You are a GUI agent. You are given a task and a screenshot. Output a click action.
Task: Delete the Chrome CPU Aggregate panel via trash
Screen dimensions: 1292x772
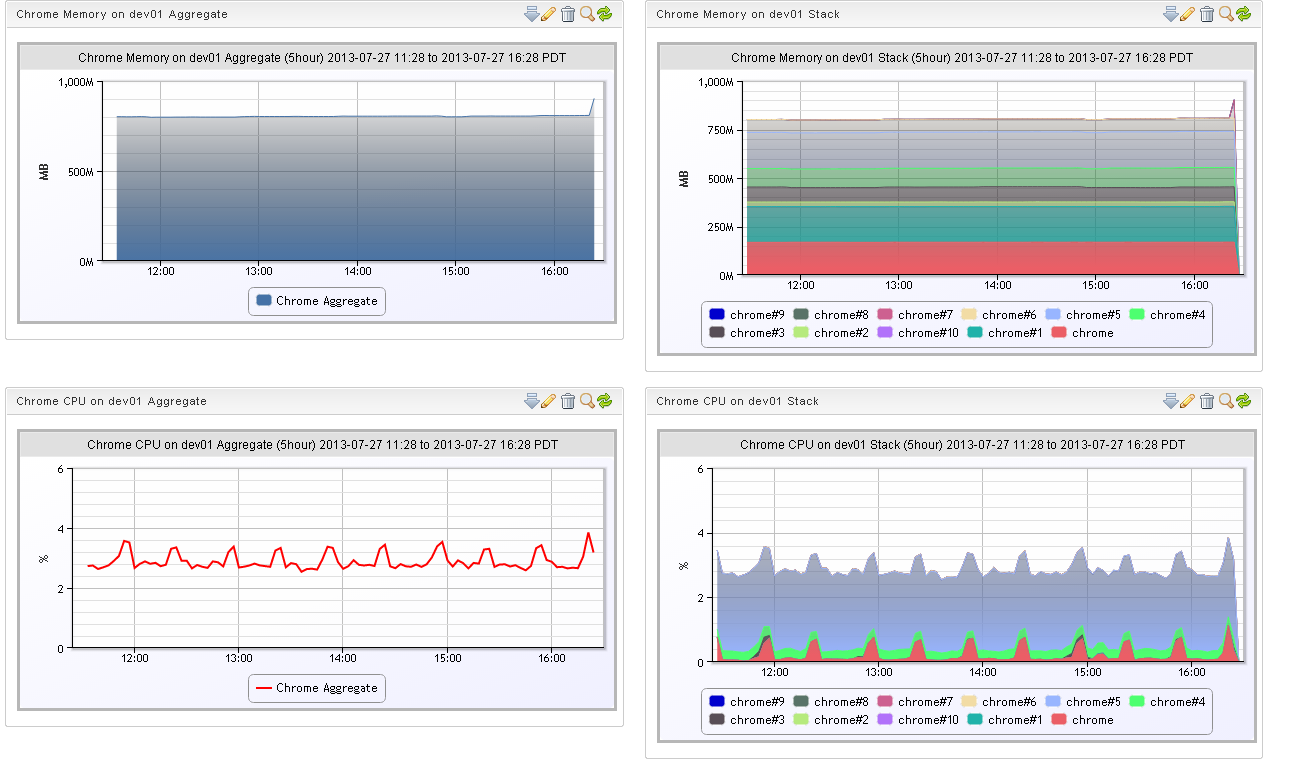click(x=568, y=400)
